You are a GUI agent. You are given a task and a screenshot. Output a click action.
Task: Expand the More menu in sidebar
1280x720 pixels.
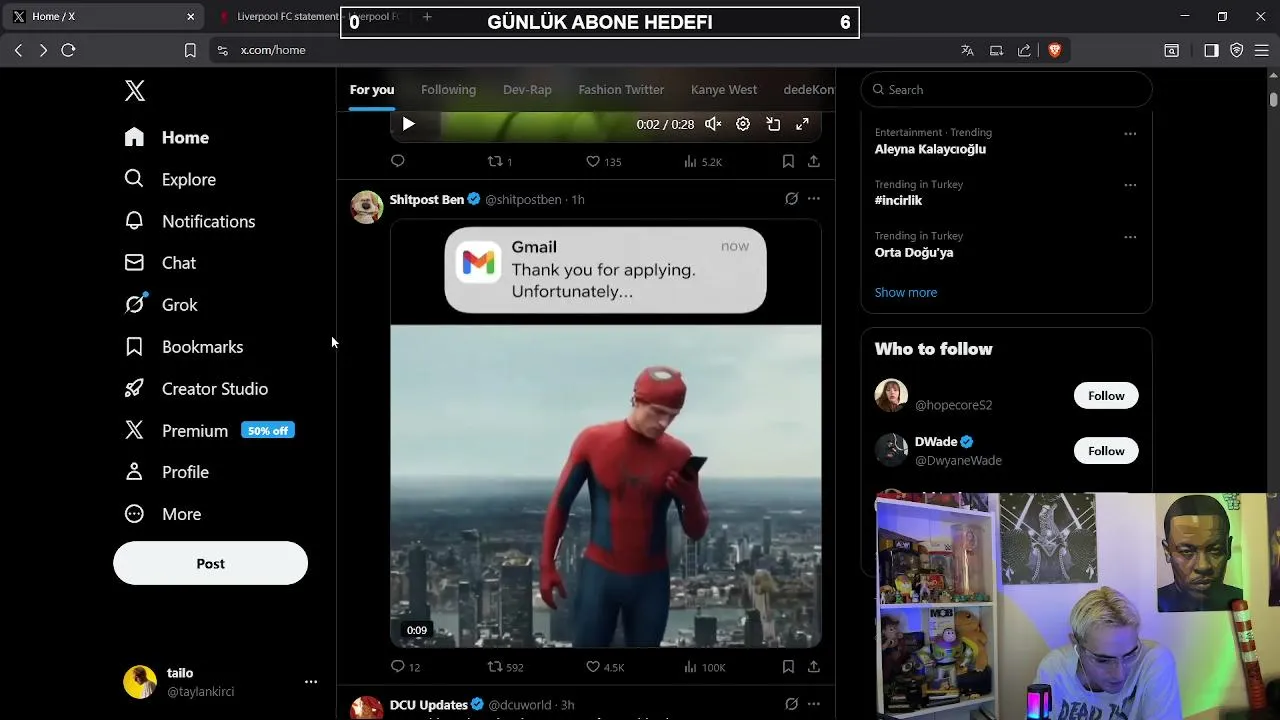(163, 514)
